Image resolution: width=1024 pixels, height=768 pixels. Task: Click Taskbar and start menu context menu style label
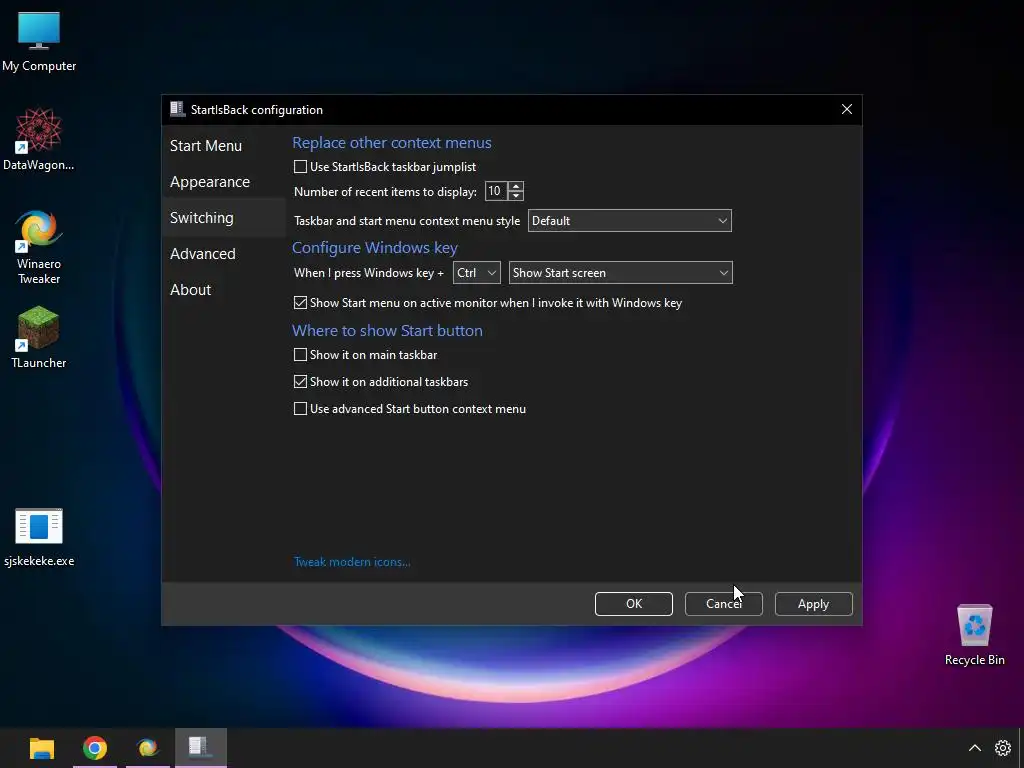[407, 221]
